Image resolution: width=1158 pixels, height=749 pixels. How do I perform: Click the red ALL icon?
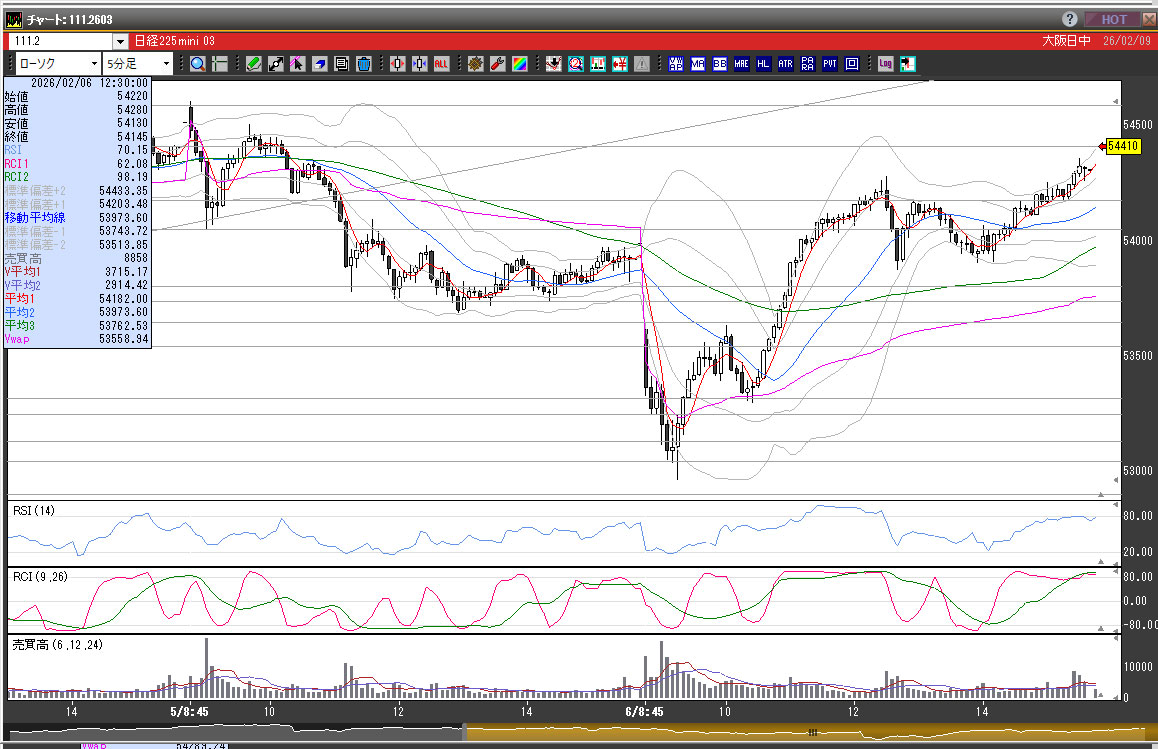[441, 64]
